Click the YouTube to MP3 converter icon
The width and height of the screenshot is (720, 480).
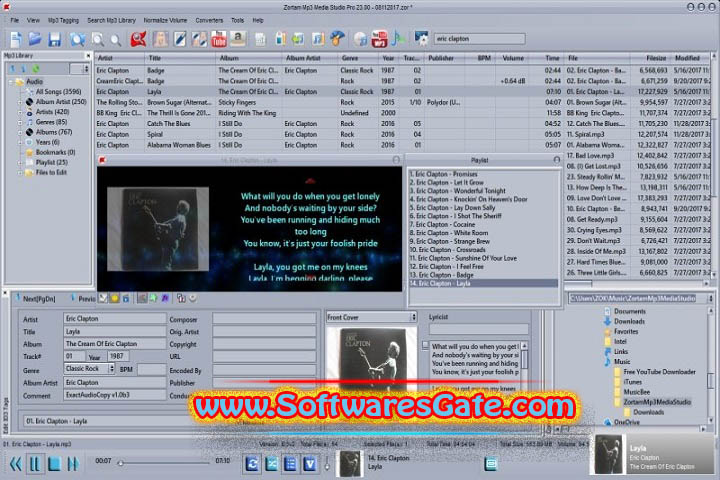point(379,39)
